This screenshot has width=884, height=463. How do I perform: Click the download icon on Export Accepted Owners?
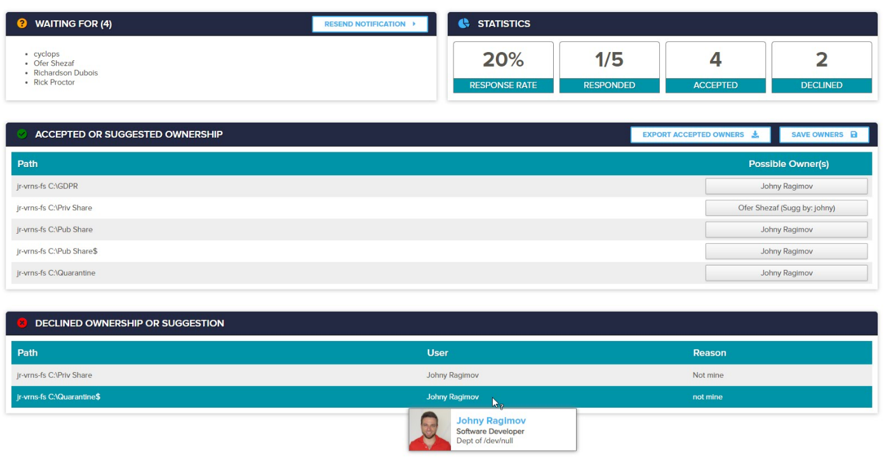pos(755,135)
